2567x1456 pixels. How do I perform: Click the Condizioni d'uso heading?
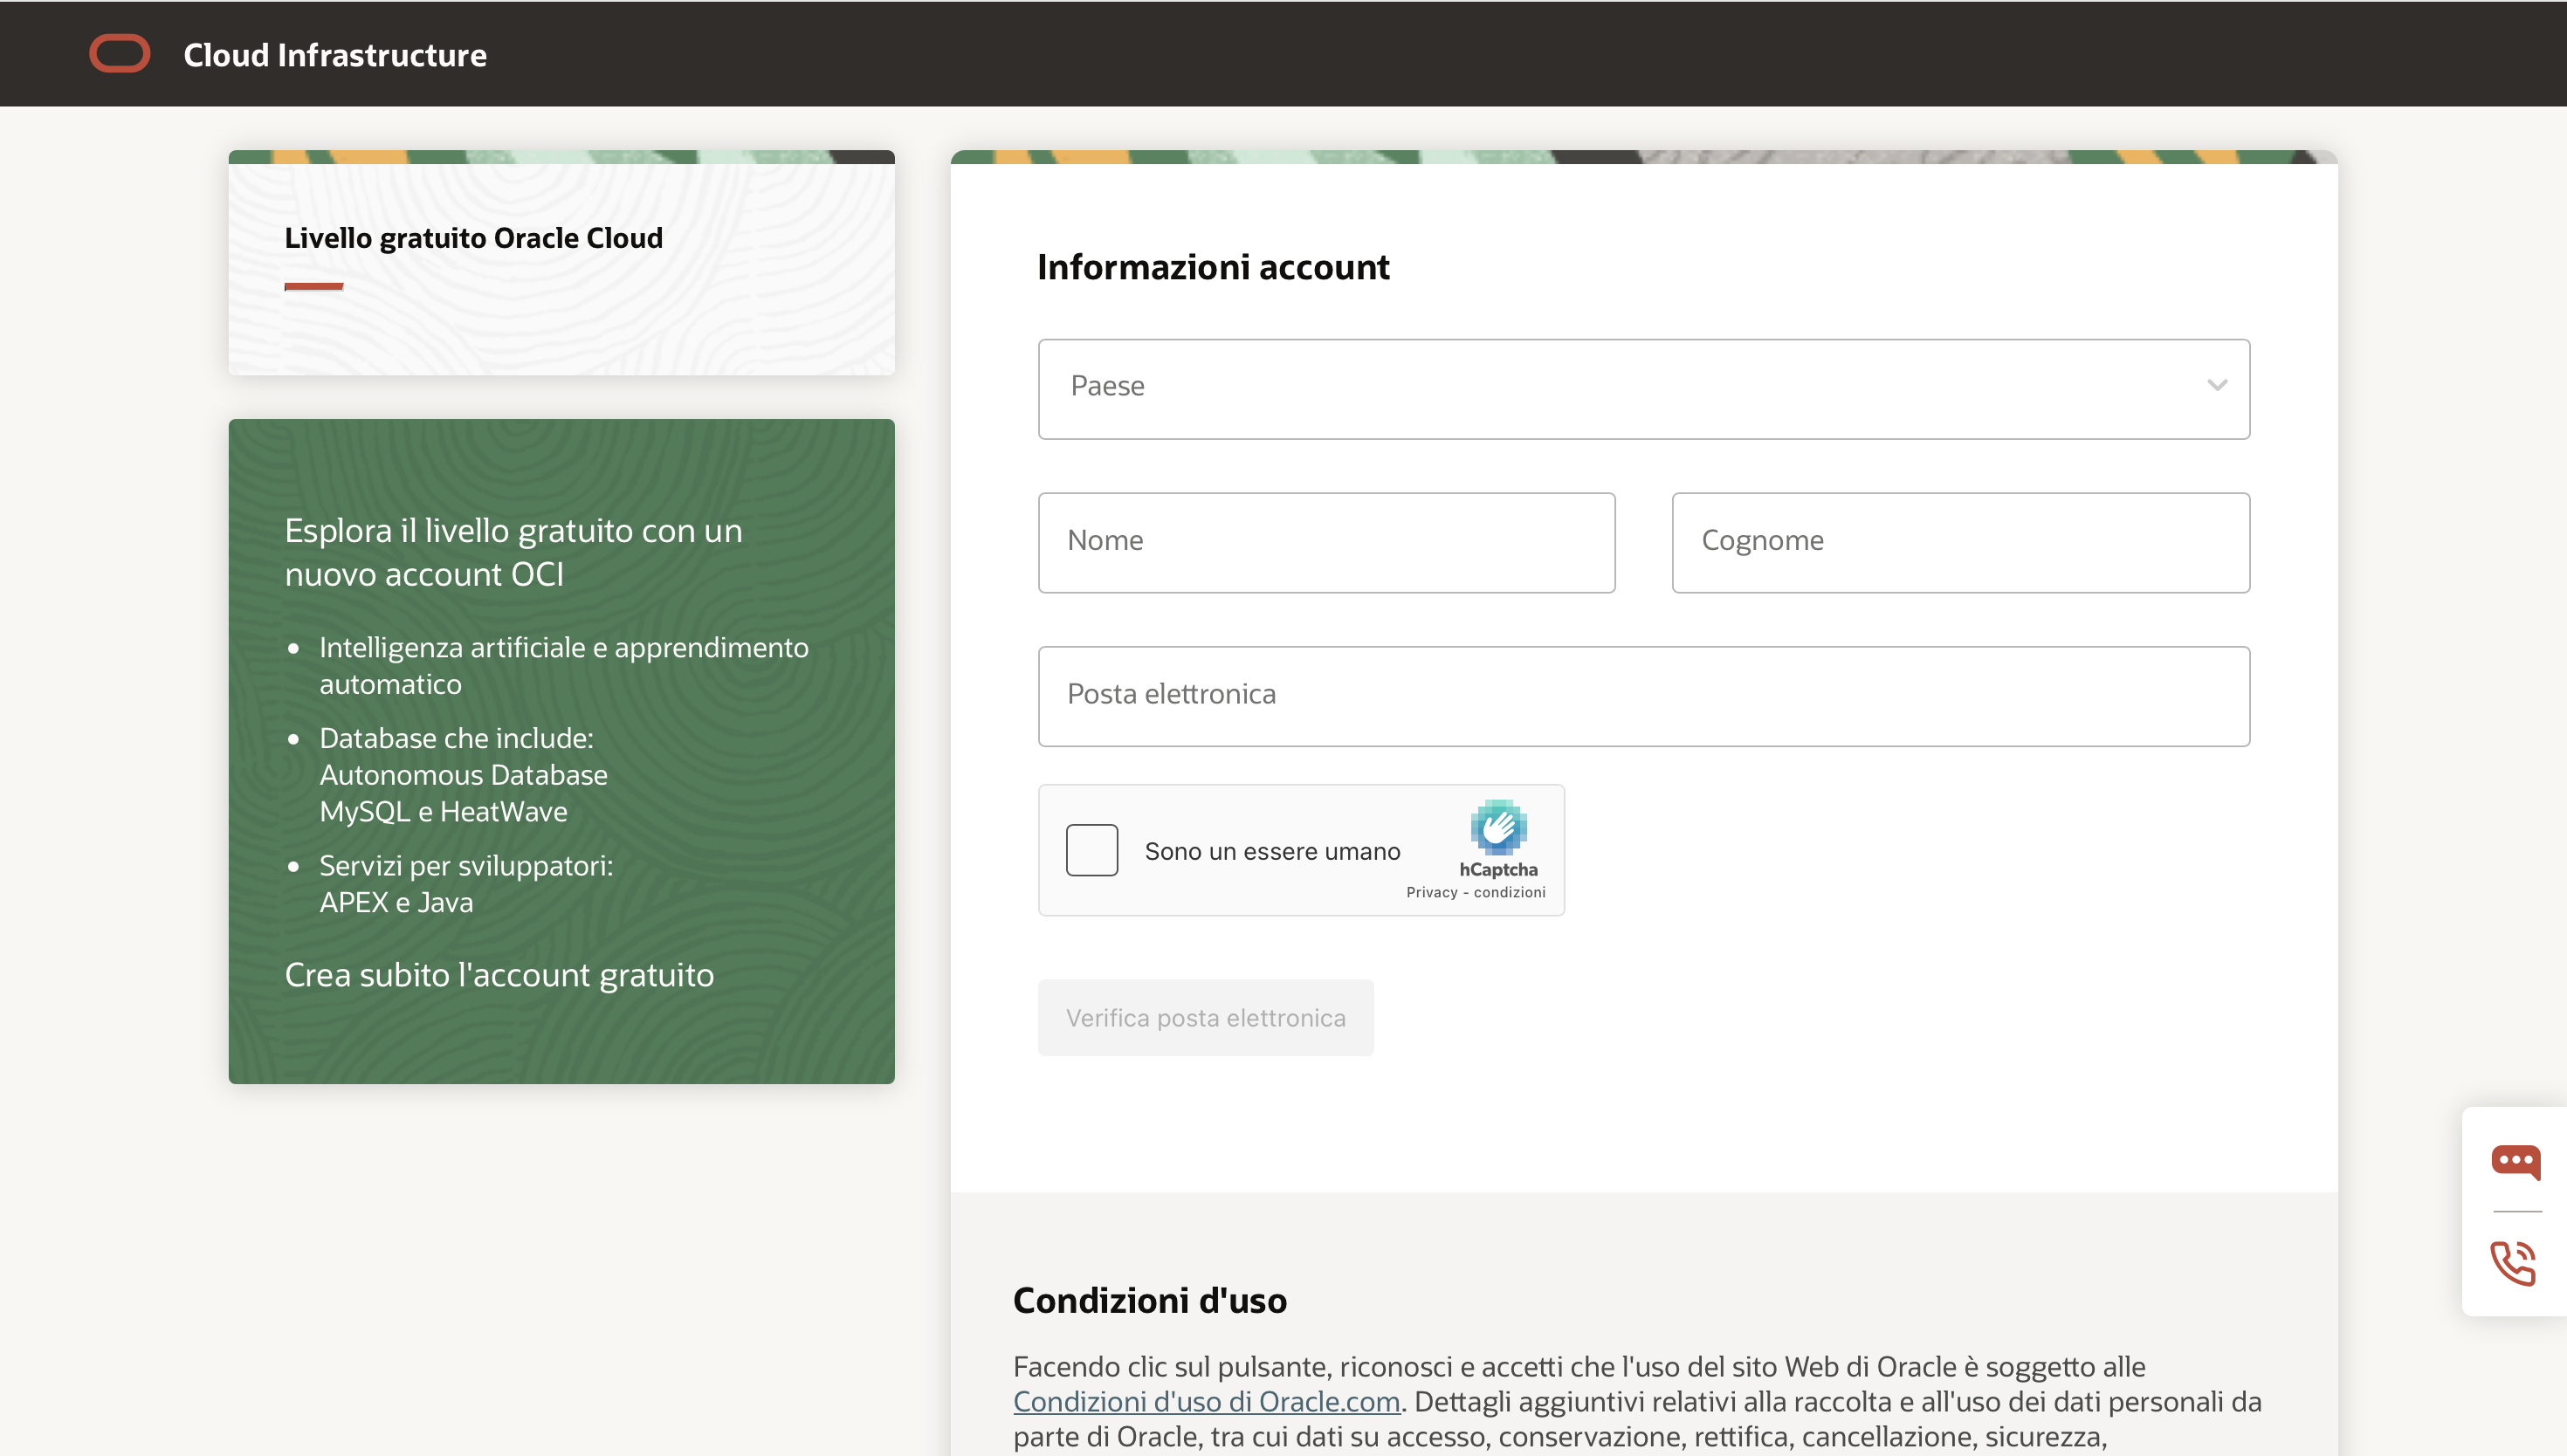pos(1149,1300)
